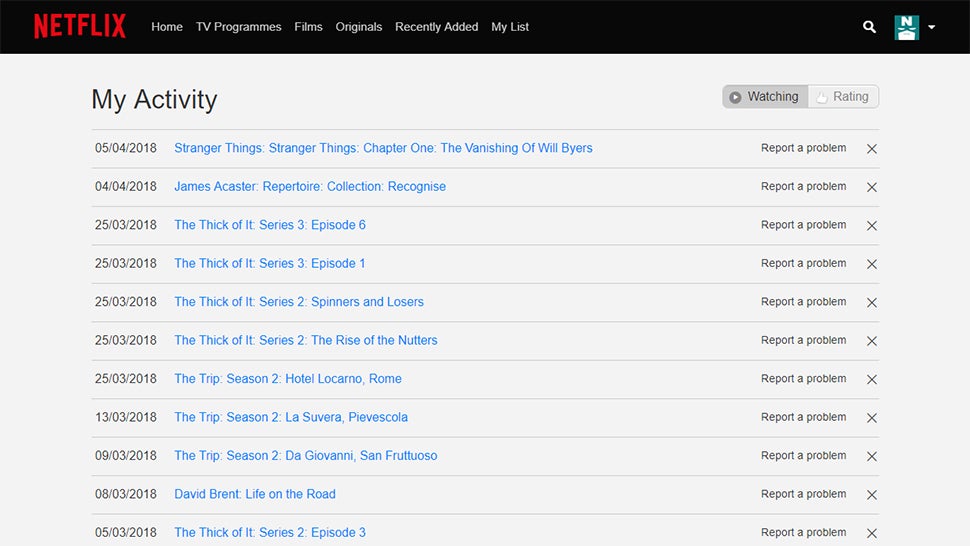Viewport: 970px width, 546px height.
Task: Open The Rise of the Nutters link
Action: tap(306, 340)
